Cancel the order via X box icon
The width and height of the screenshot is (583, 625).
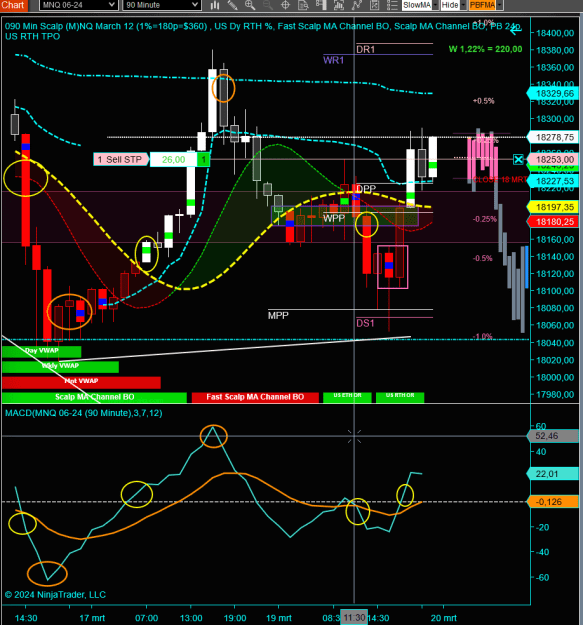pos(518,159)
